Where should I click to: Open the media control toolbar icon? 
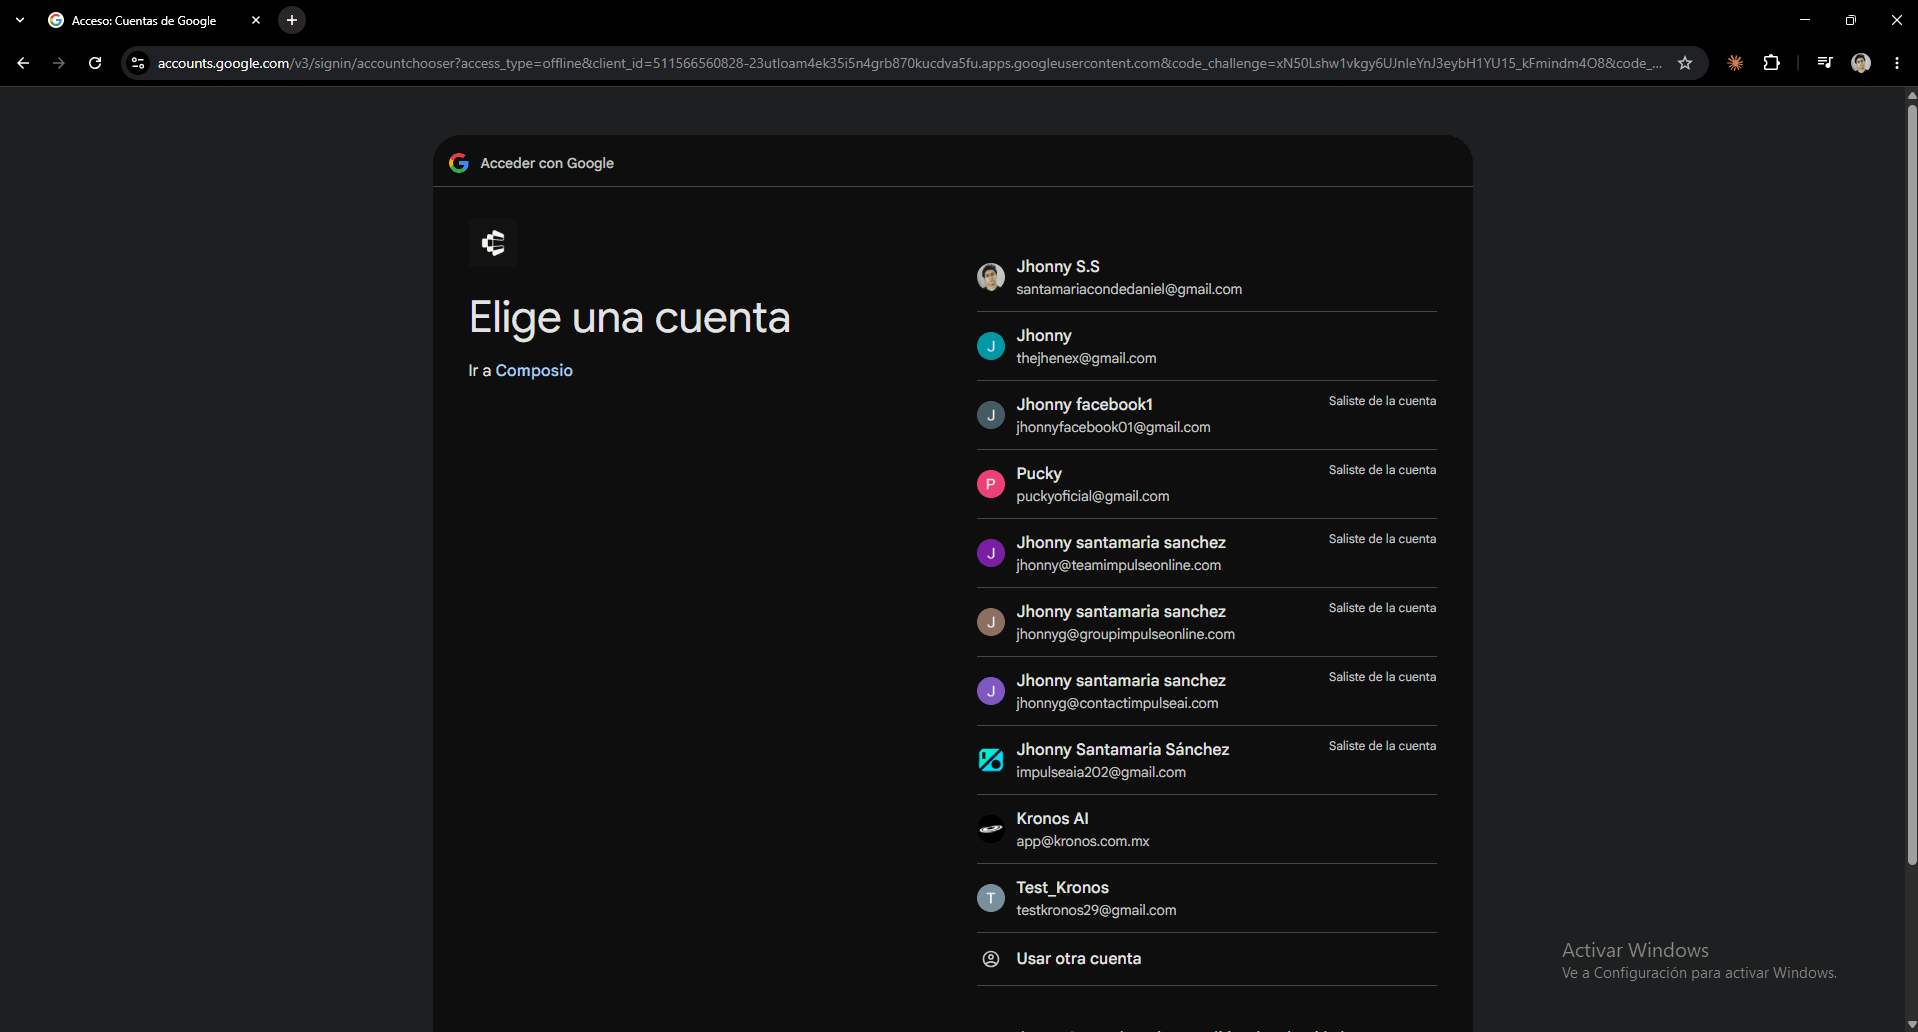coord(1825,63)
